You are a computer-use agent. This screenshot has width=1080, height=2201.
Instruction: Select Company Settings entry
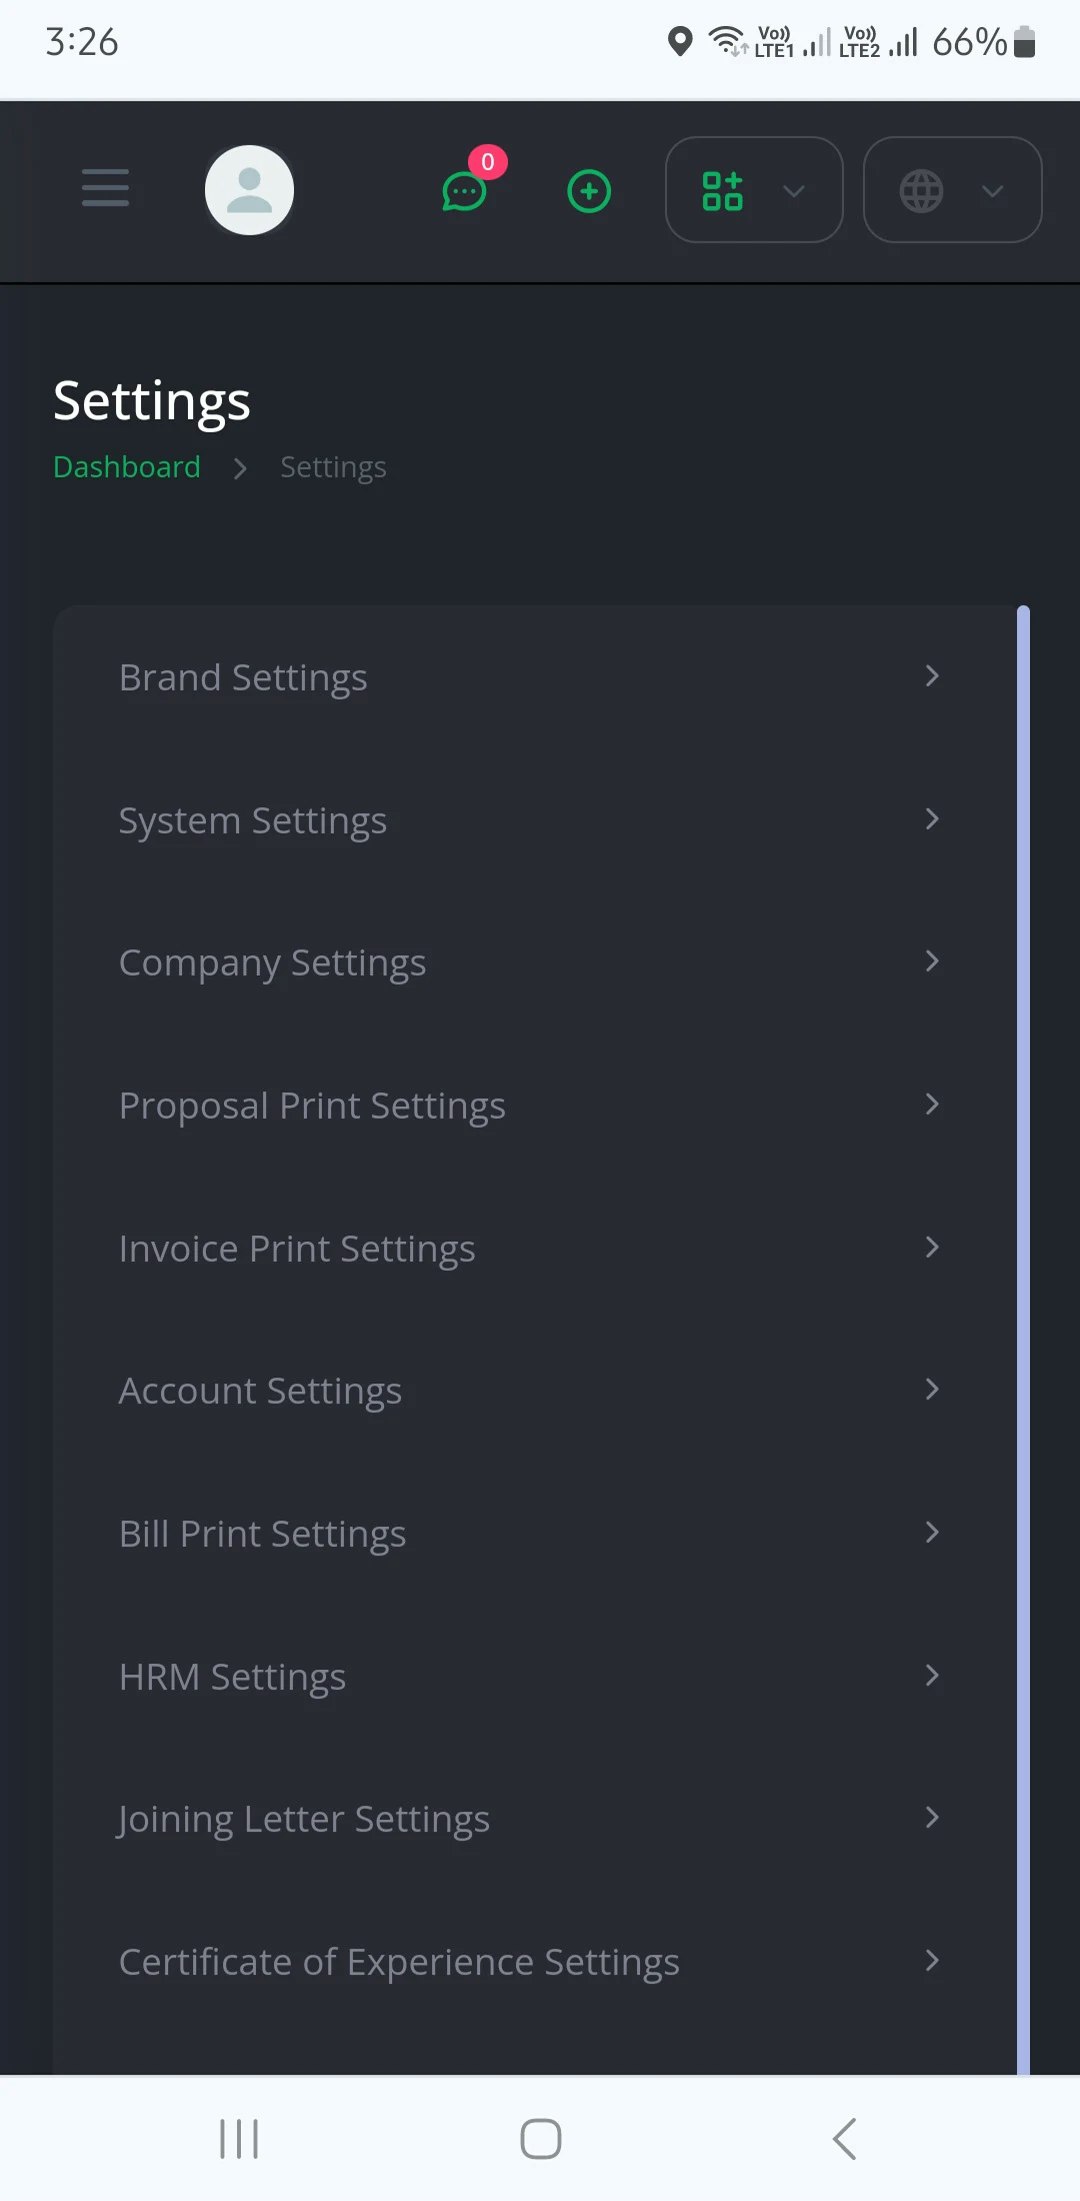tap(272, 963)
